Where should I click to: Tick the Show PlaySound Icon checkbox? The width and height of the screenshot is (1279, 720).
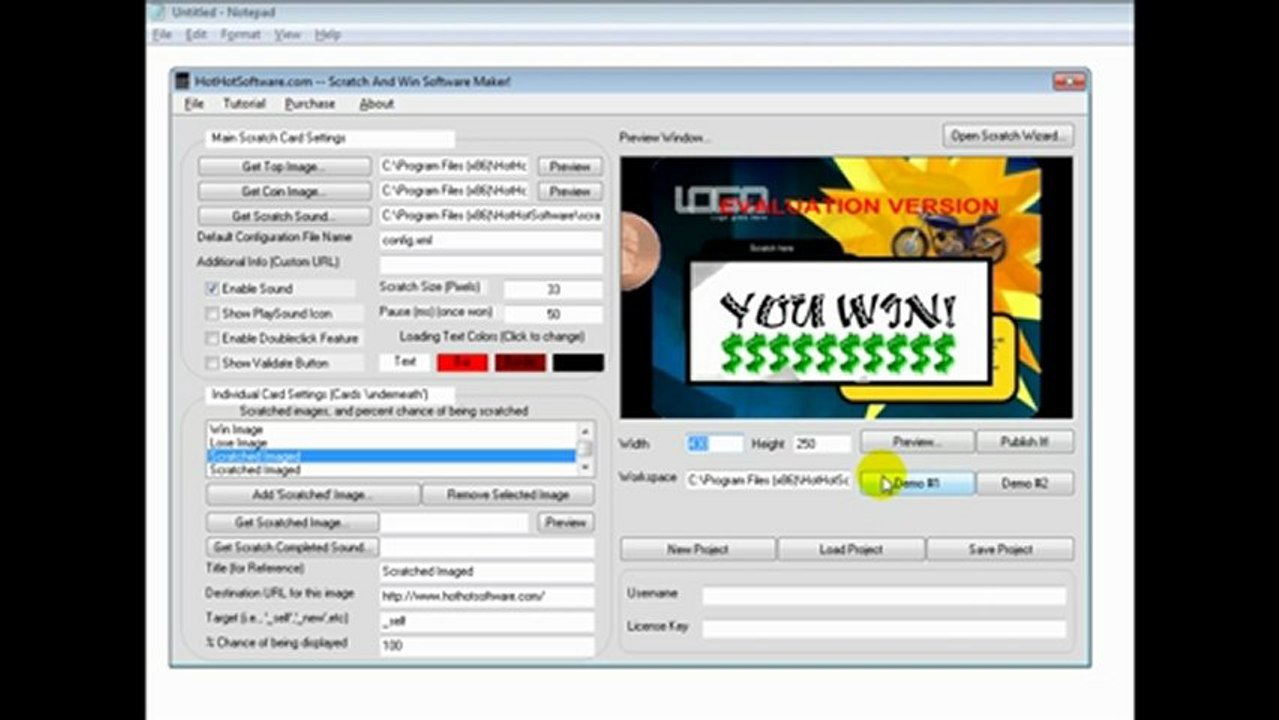(212, 313)
